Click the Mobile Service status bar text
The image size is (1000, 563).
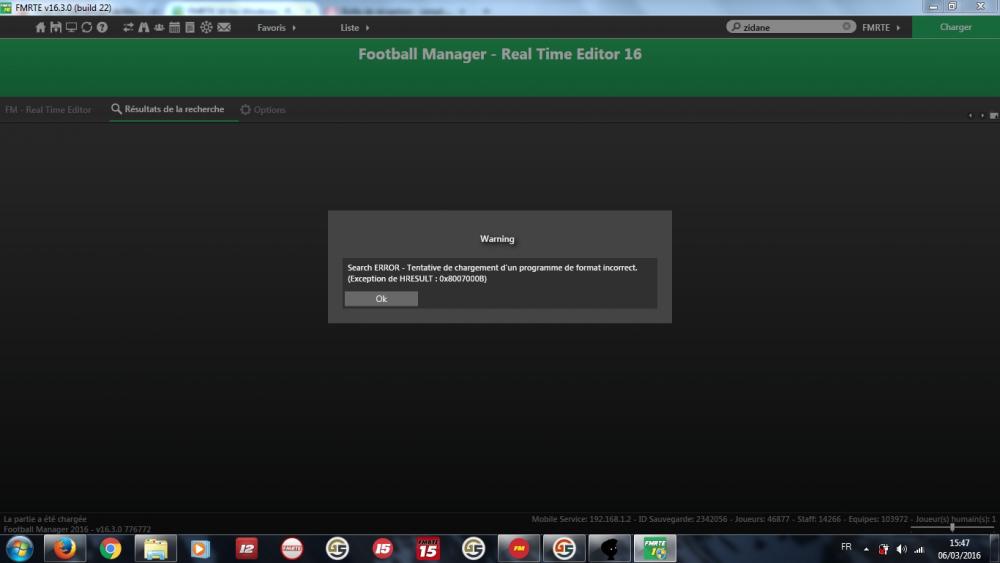764,519
